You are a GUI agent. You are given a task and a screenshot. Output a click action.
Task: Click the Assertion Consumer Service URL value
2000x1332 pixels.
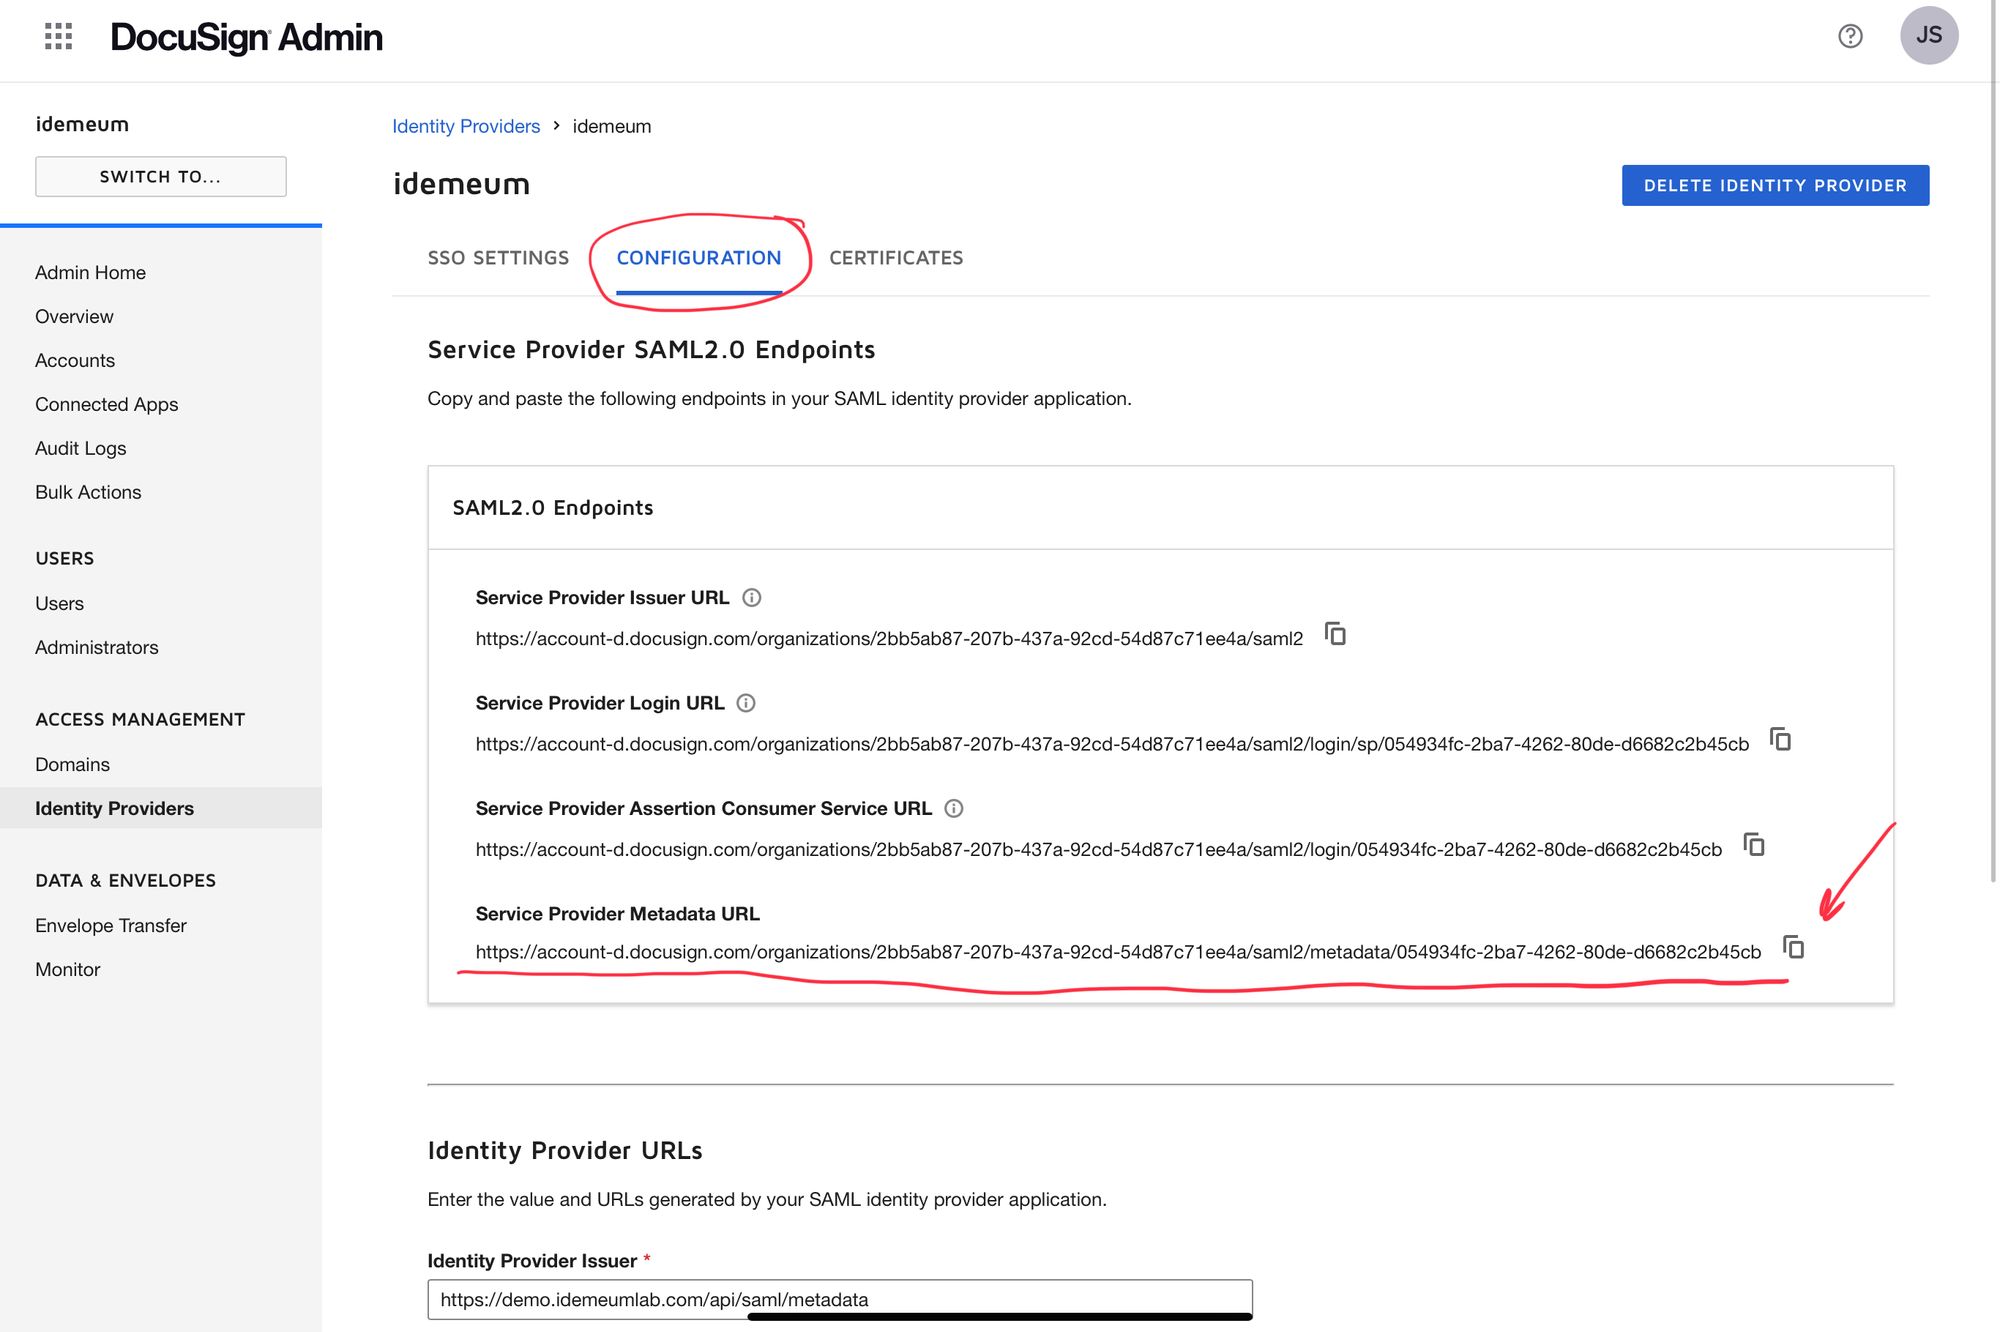pos(1099,849)
